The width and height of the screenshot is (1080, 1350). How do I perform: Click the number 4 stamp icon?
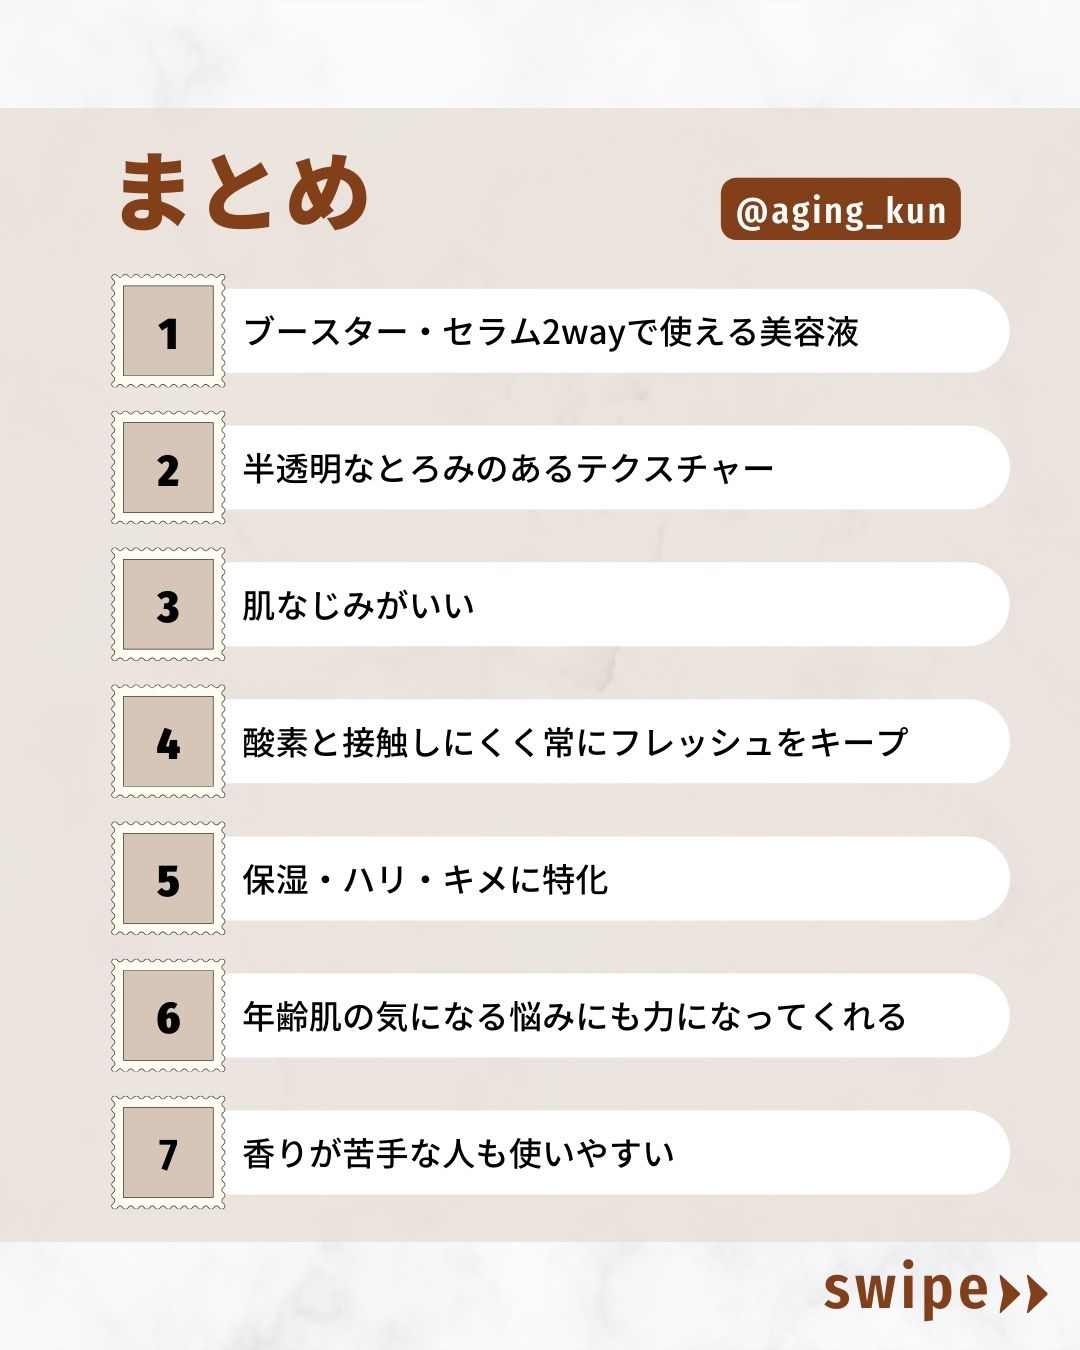[168, 742]
